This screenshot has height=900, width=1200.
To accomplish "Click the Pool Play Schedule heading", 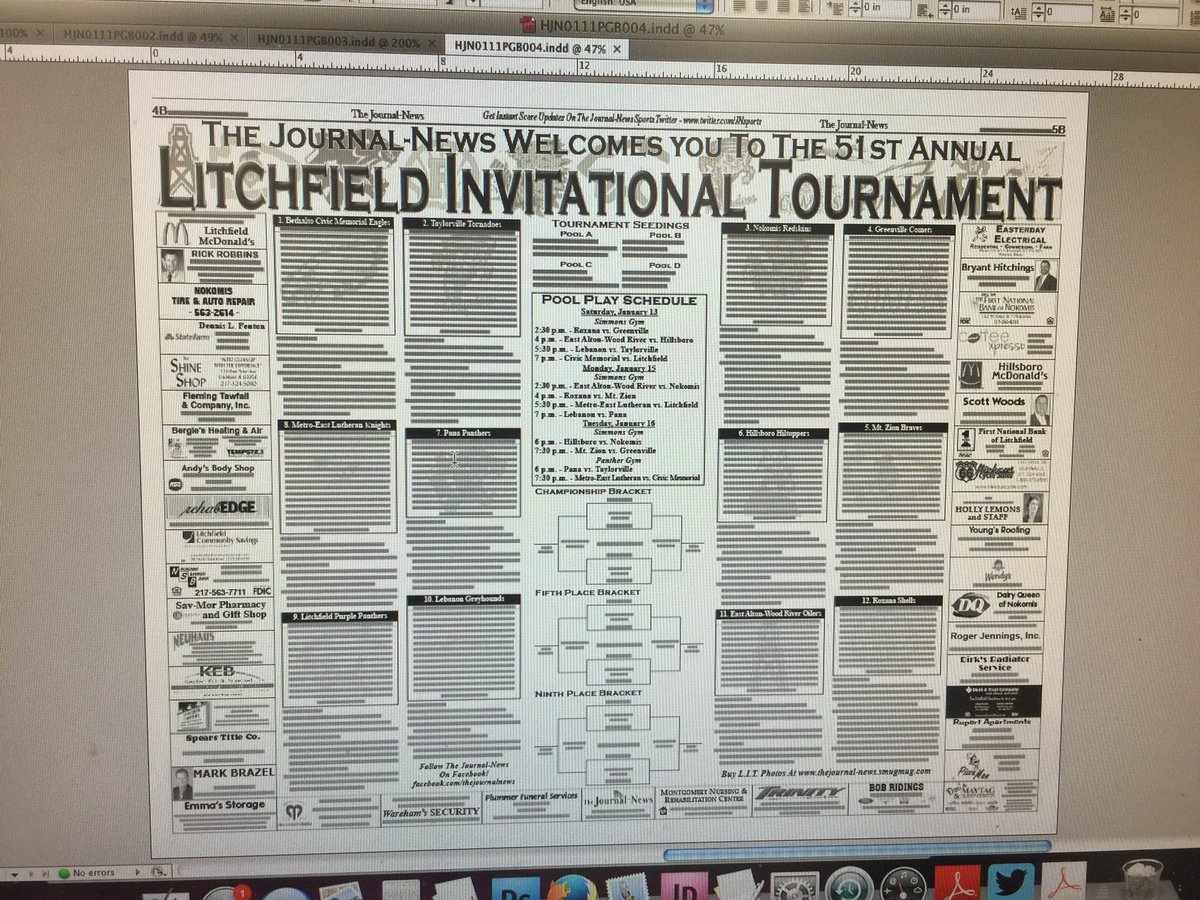I will click(x=618, y=300).
